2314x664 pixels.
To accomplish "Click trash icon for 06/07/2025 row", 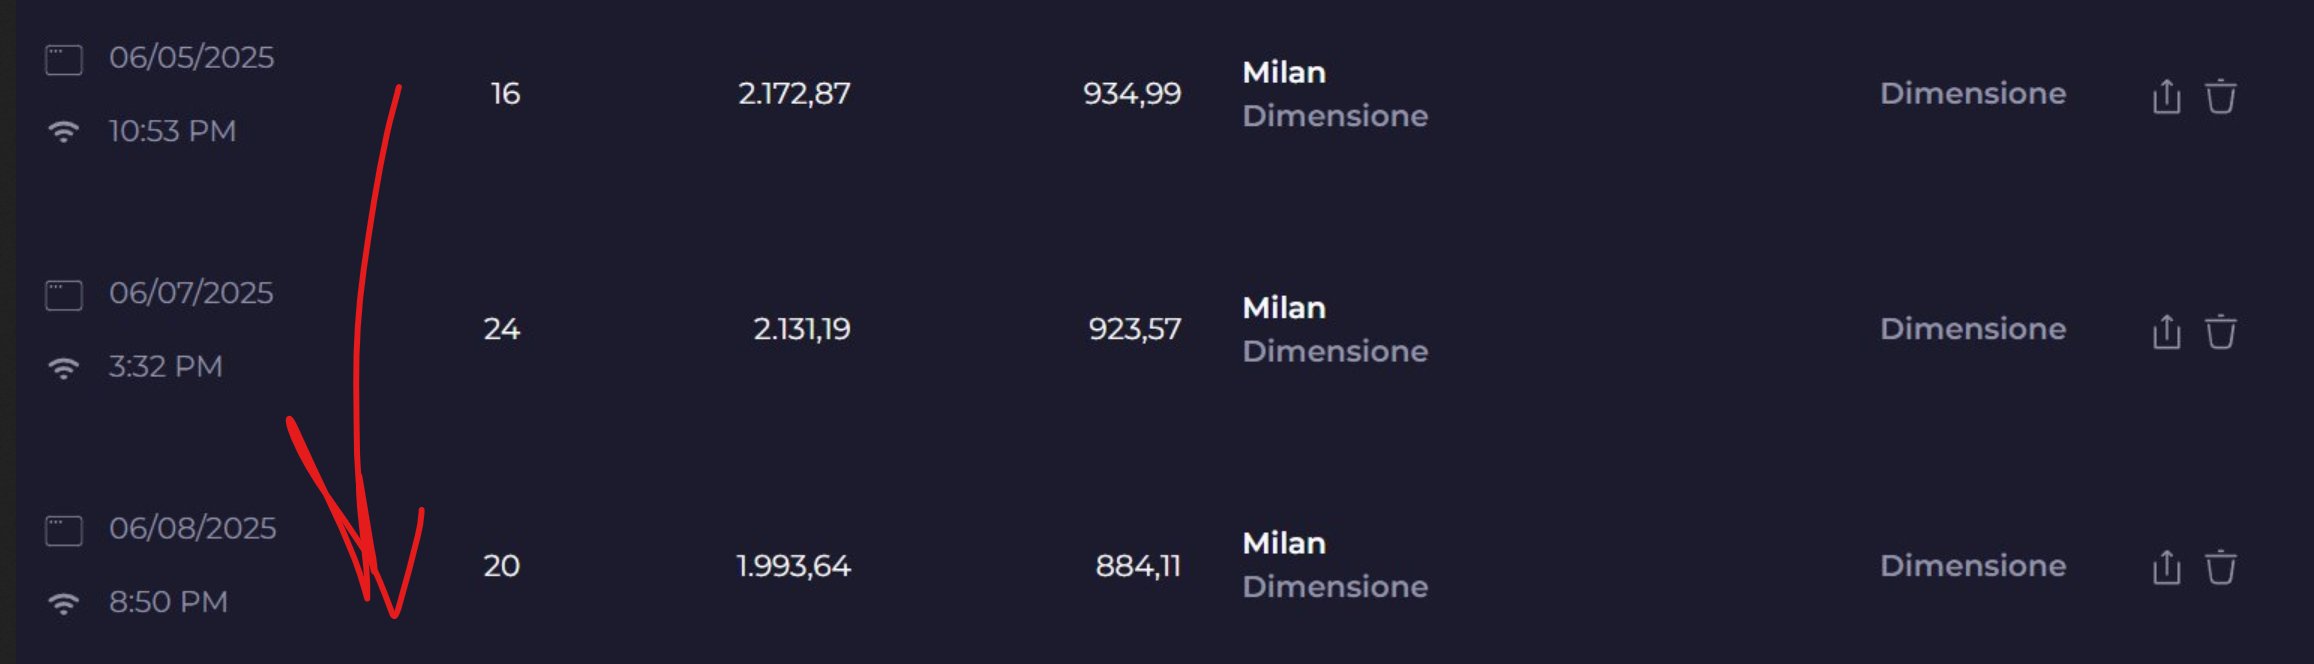I will [2221, 332].
